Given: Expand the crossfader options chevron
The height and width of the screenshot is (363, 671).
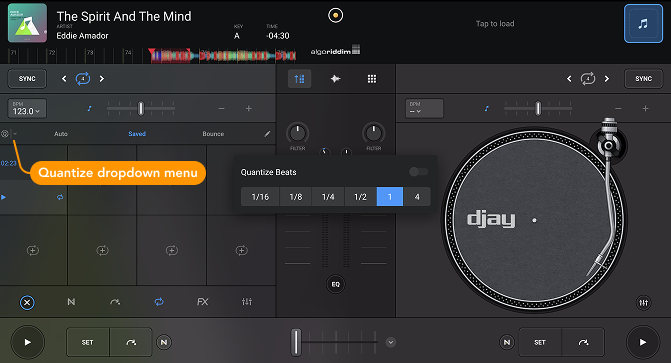Looking at the screenshot, I should pos(390,342).
